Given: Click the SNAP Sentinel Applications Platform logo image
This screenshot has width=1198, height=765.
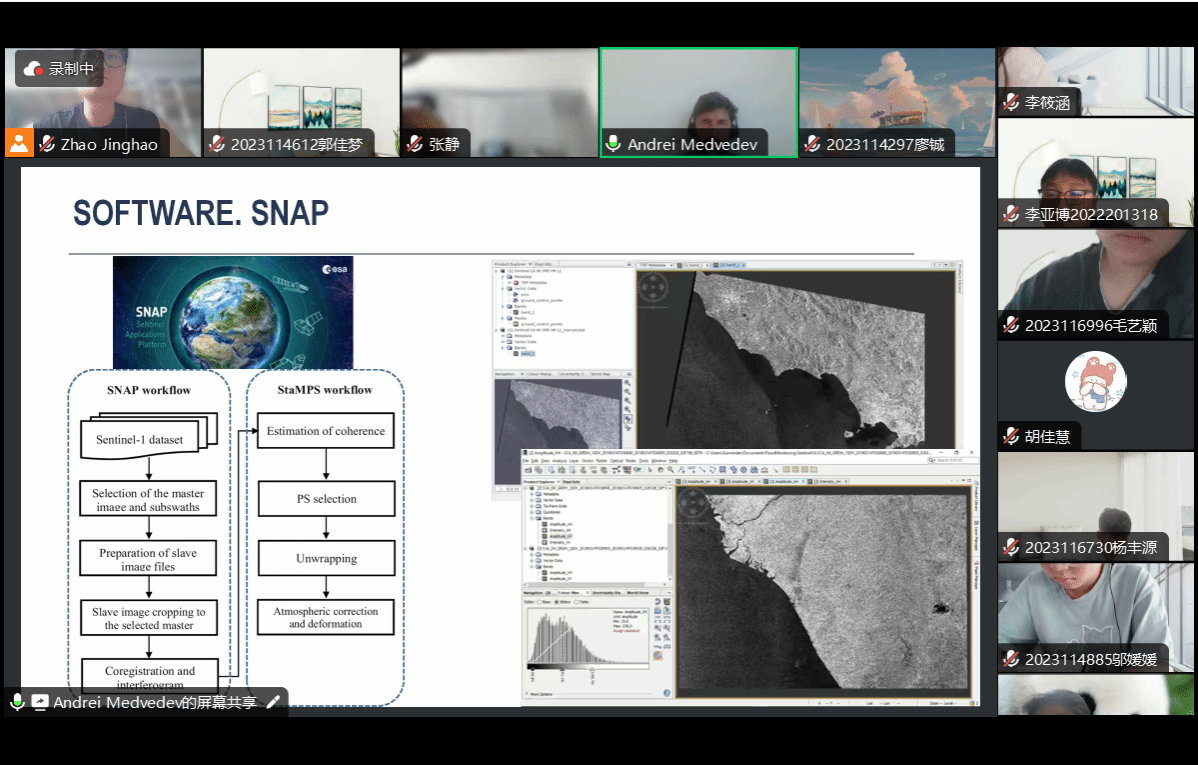Looking at the screenshot, I should pos(235,312).
